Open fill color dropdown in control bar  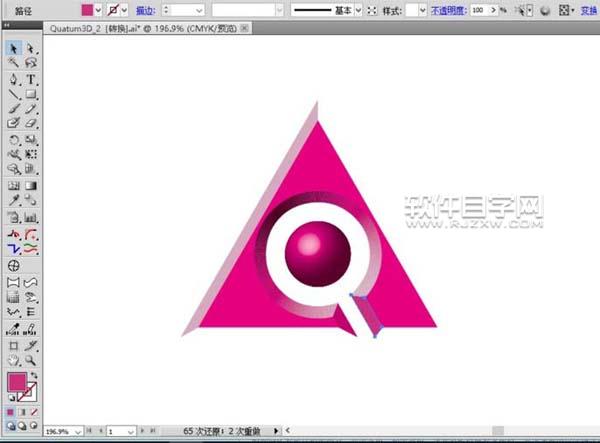98,10
